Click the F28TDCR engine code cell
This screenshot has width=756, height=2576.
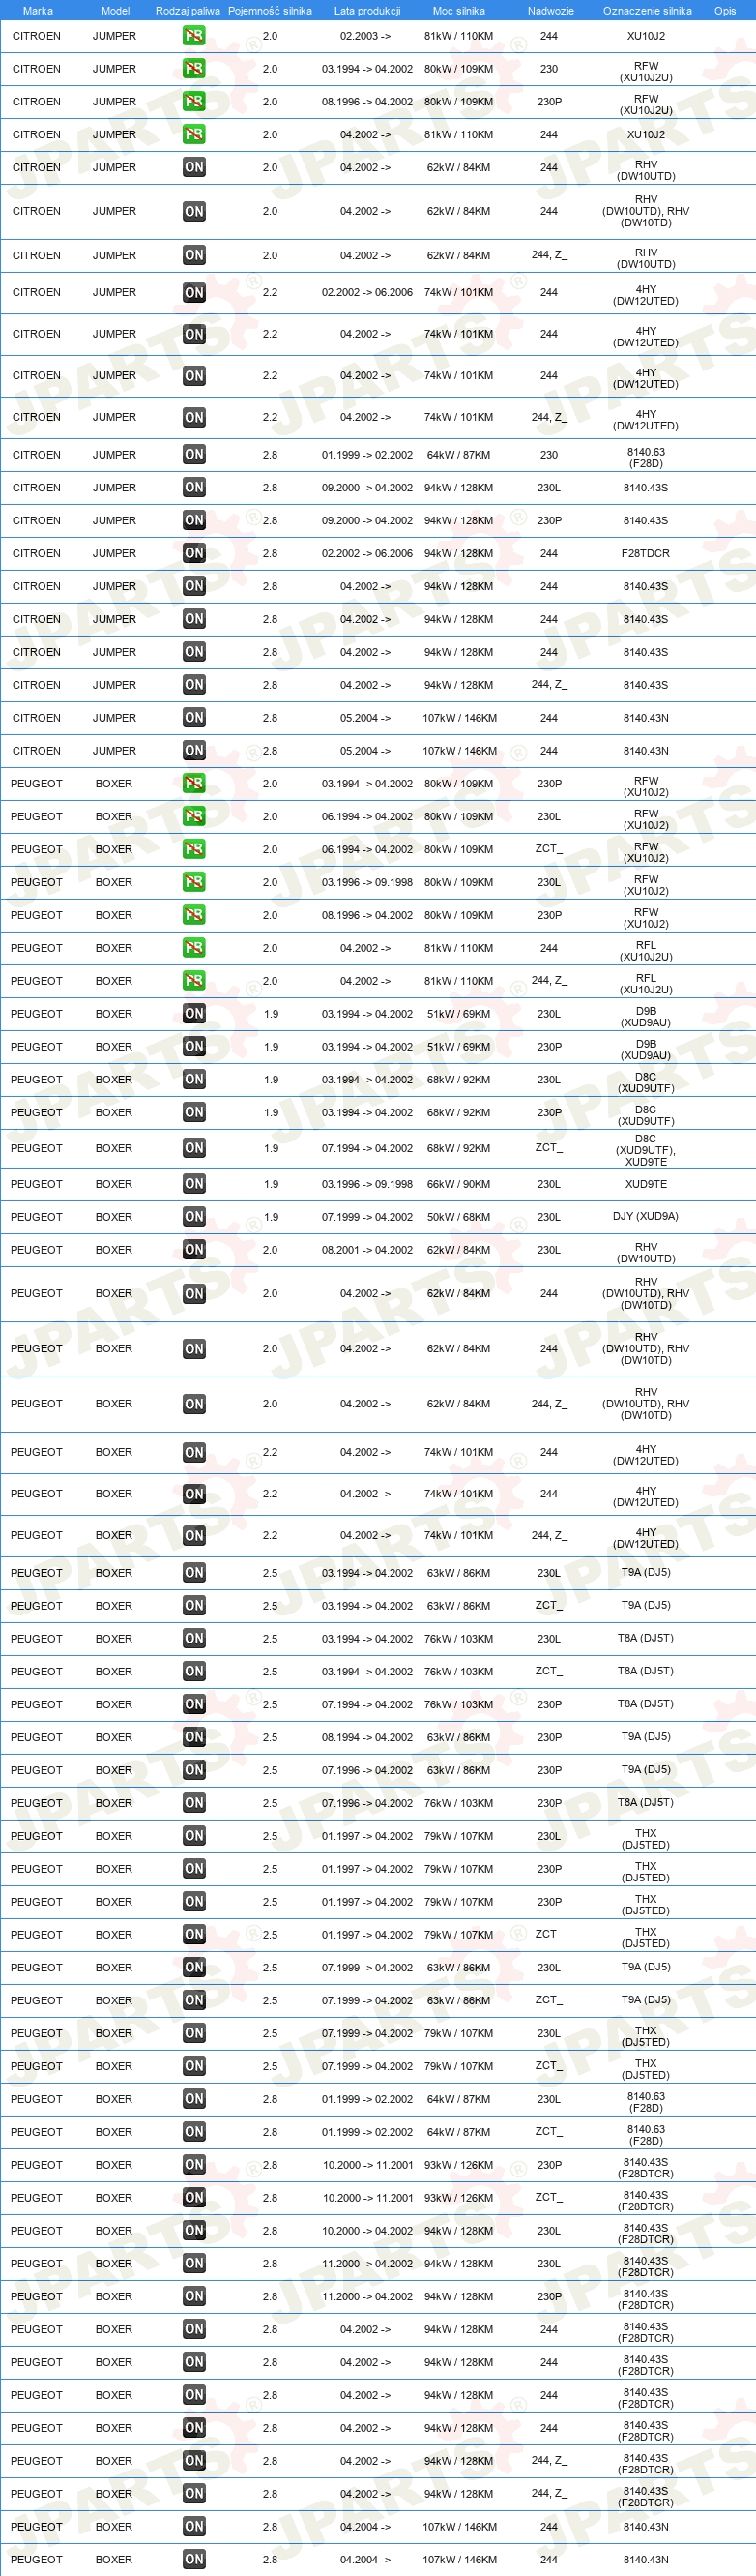pyautogui.click(x=646, y=554)
